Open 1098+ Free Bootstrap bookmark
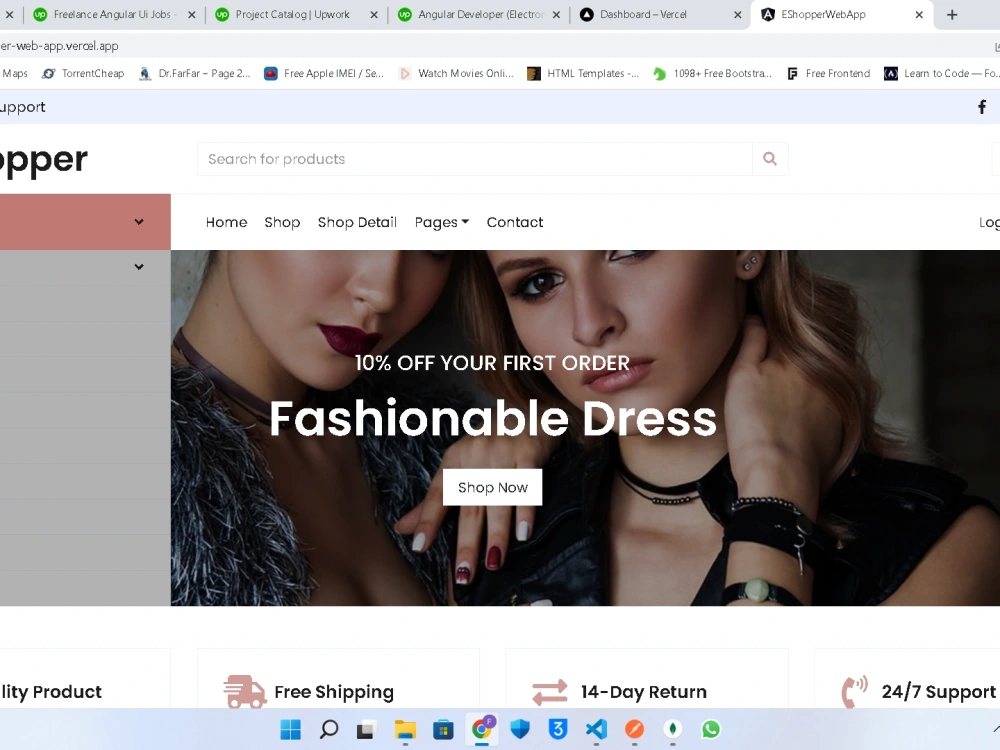This screenshot has width=1000, height=750. [712, 73]
